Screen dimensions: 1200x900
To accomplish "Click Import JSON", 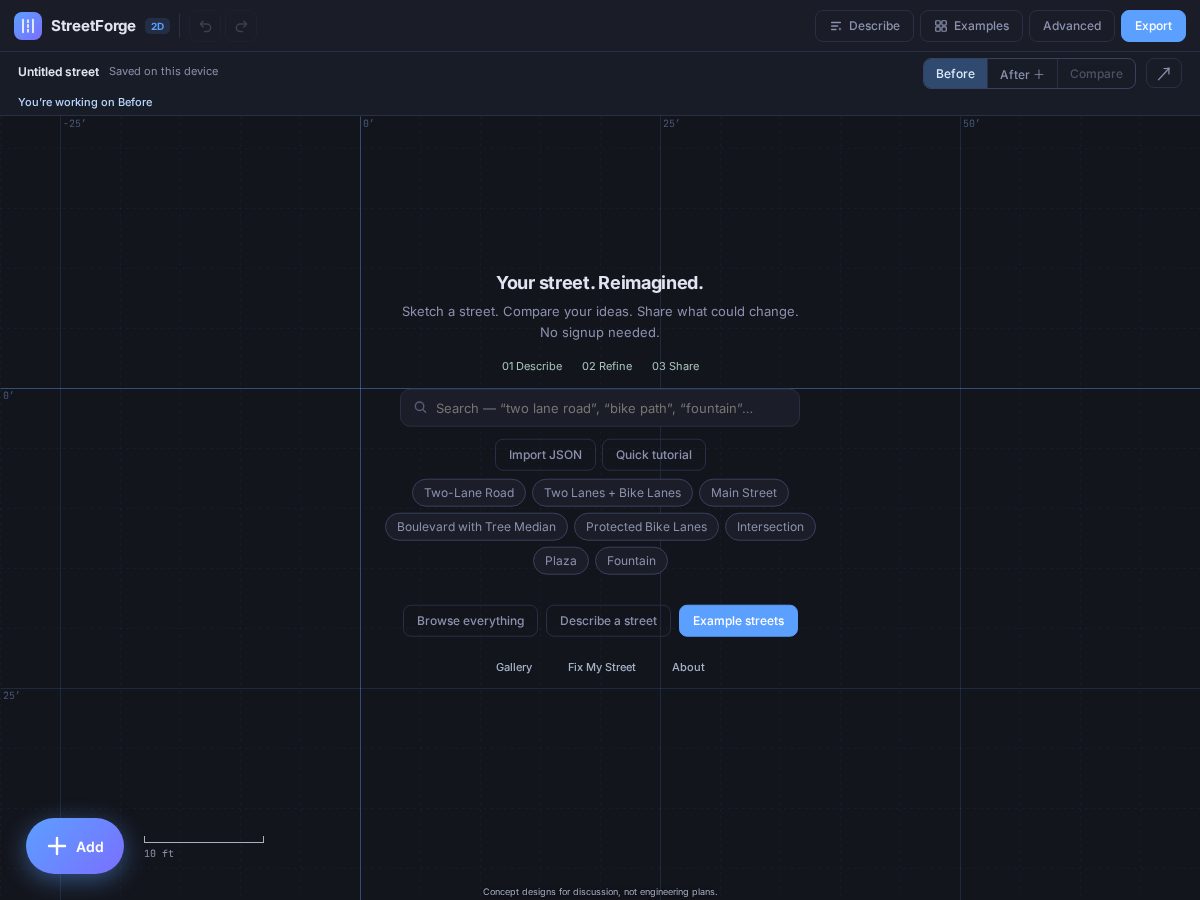I will click(x=545, y=455).
